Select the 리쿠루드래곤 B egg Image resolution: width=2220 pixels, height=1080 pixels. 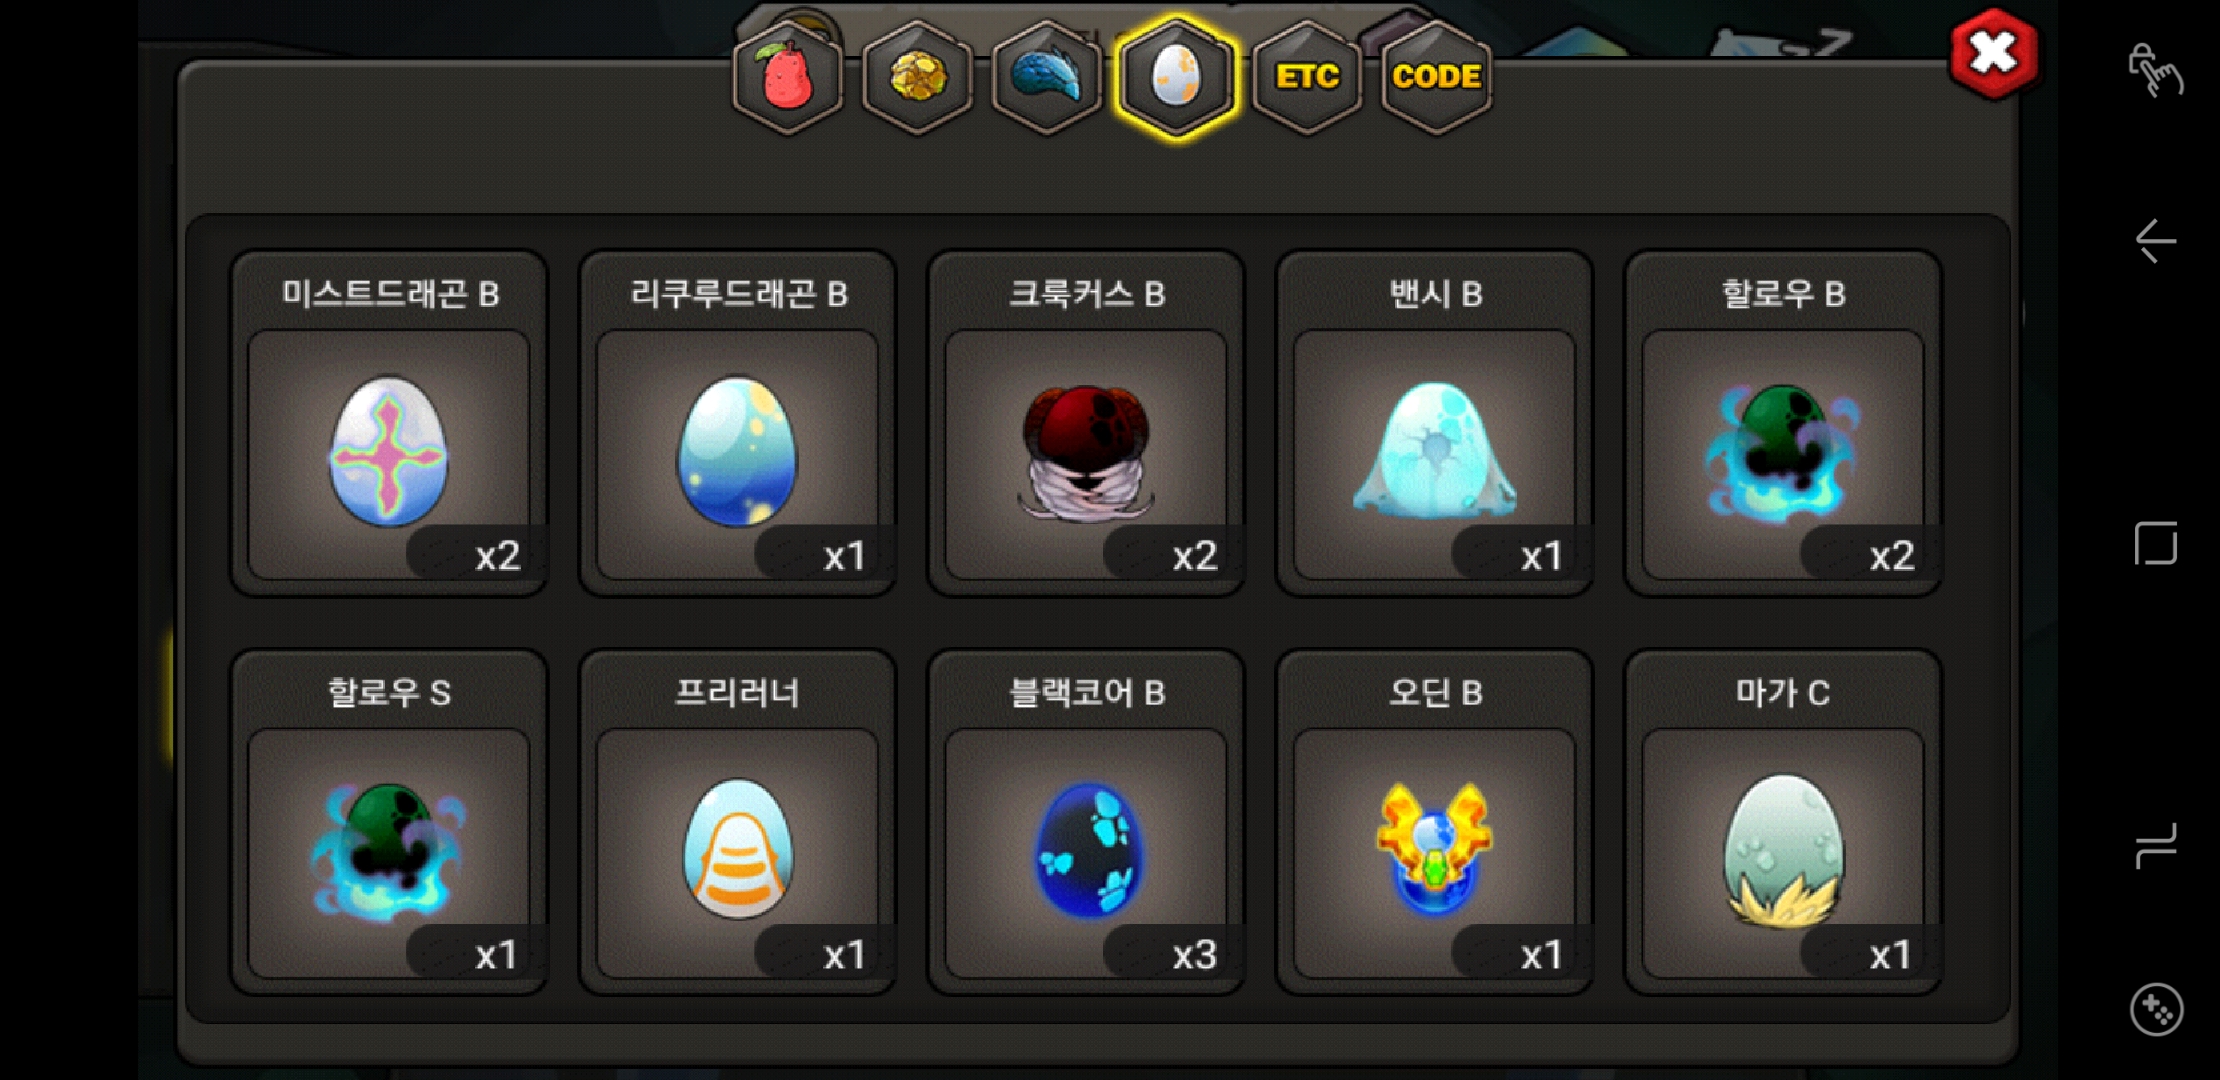(738, 424)
